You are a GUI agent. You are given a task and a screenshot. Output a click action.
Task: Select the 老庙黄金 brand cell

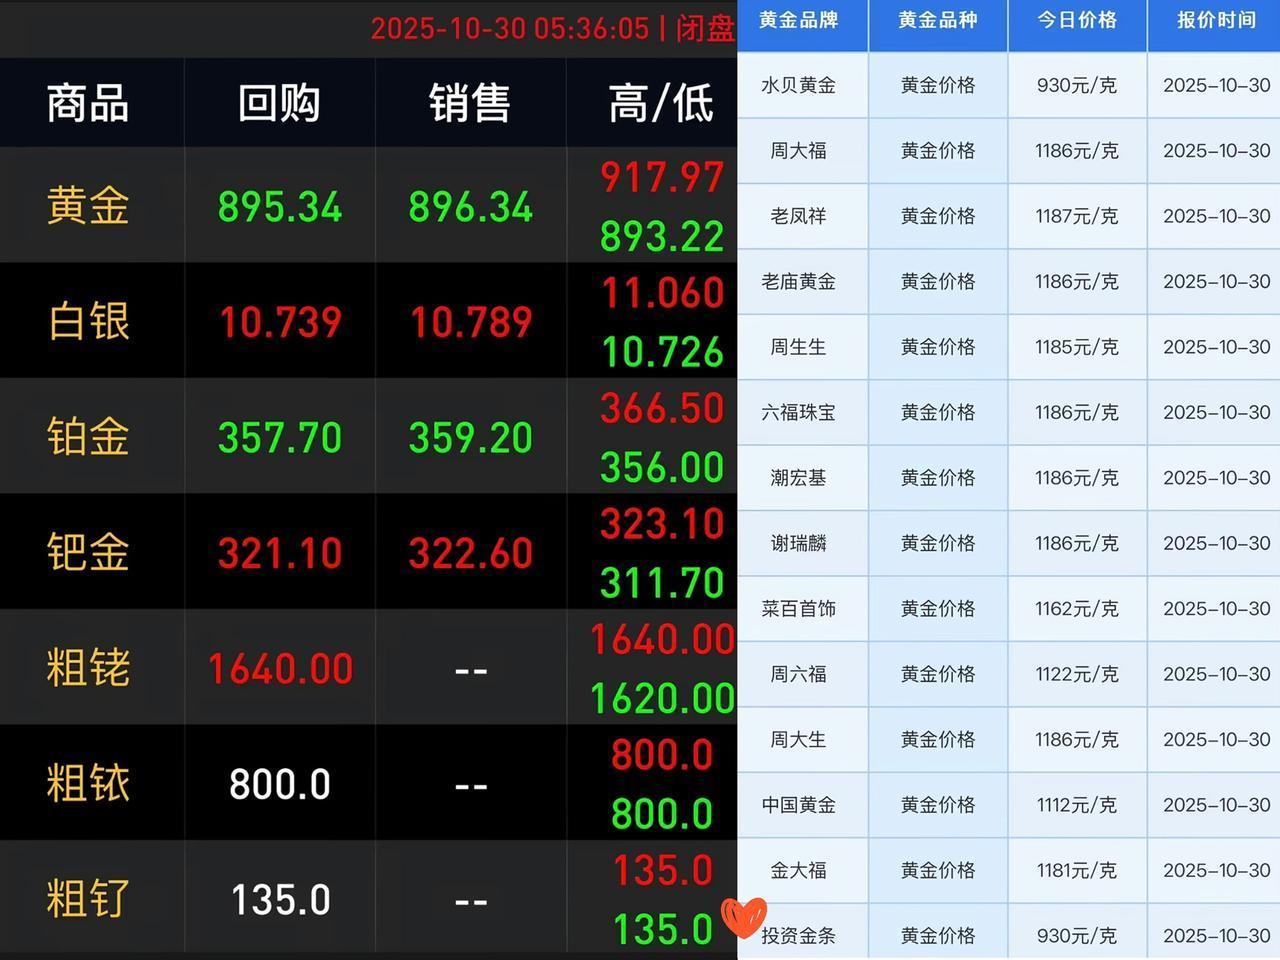coord(798,281)
